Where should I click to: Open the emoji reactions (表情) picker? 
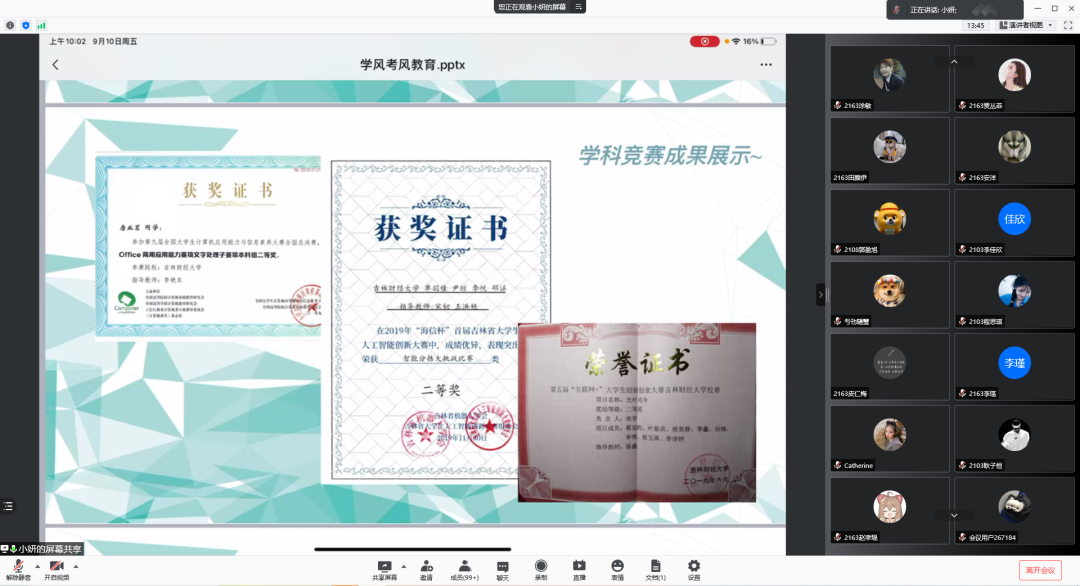[617, 568]
